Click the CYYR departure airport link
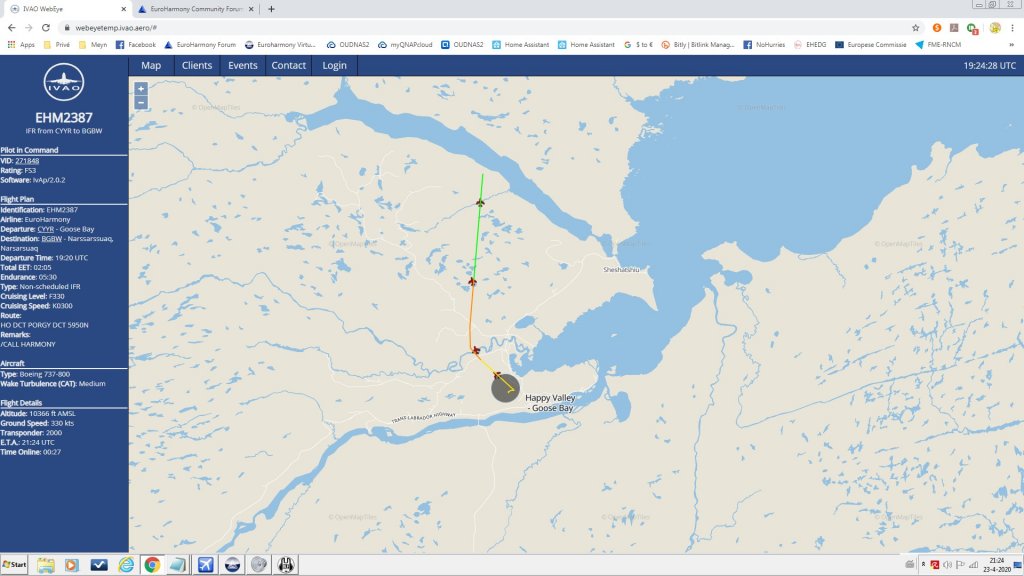 45,229
